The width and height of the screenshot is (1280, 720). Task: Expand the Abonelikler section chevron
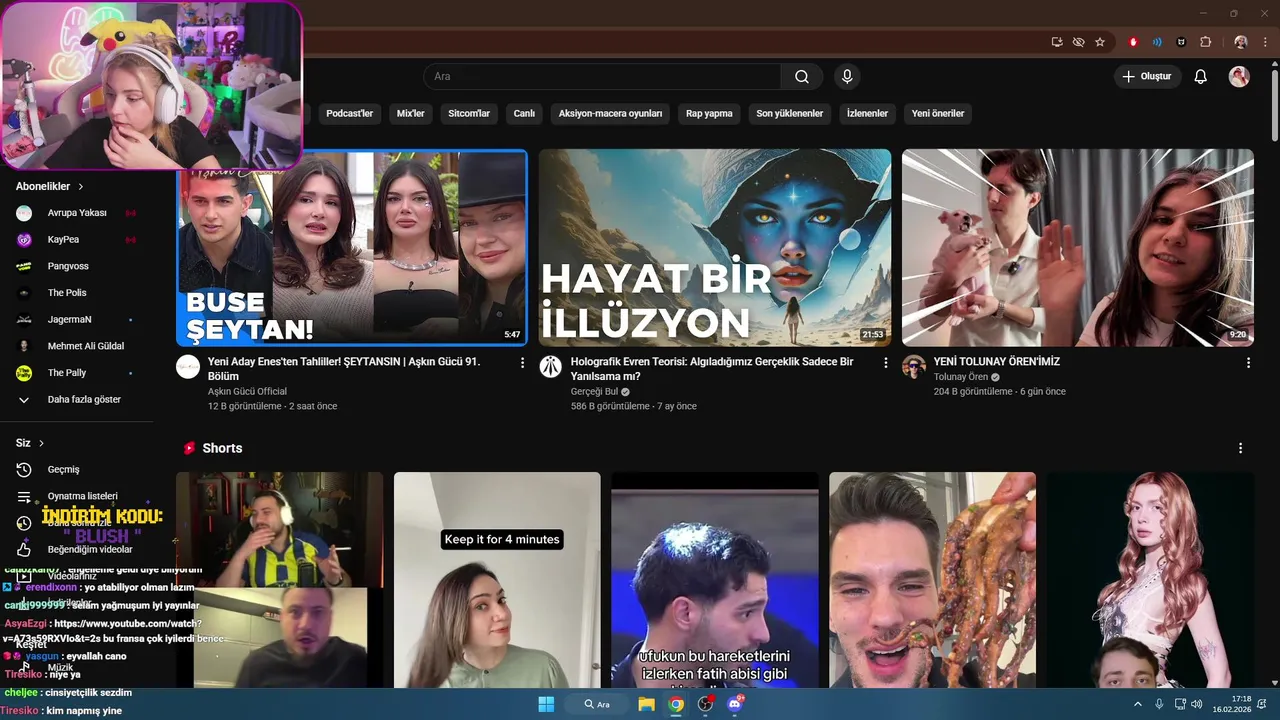(81, 187)
